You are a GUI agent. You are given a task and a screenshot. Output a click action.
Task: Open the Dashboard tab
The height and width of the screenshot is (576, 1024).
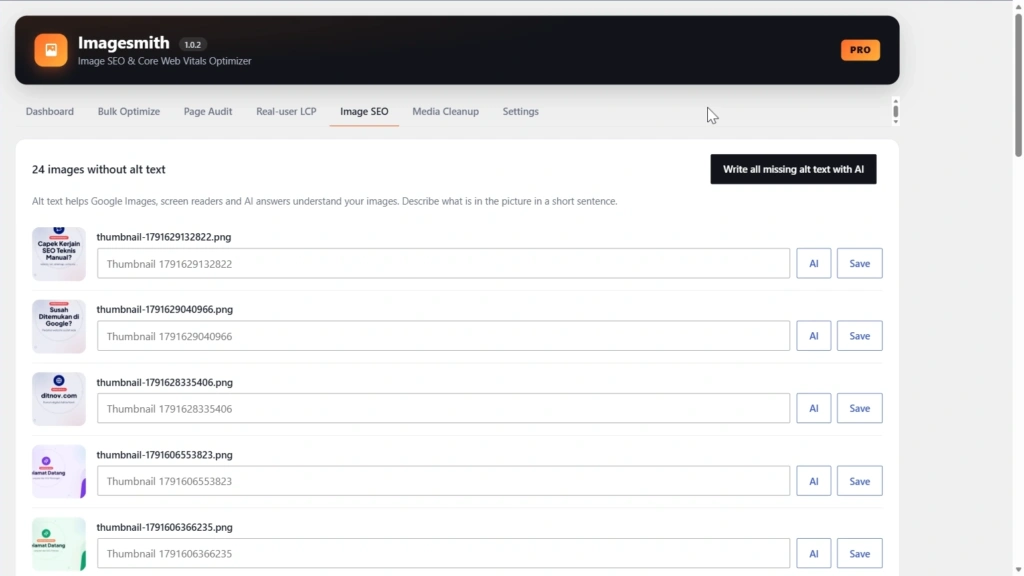[x=50, y=111]
